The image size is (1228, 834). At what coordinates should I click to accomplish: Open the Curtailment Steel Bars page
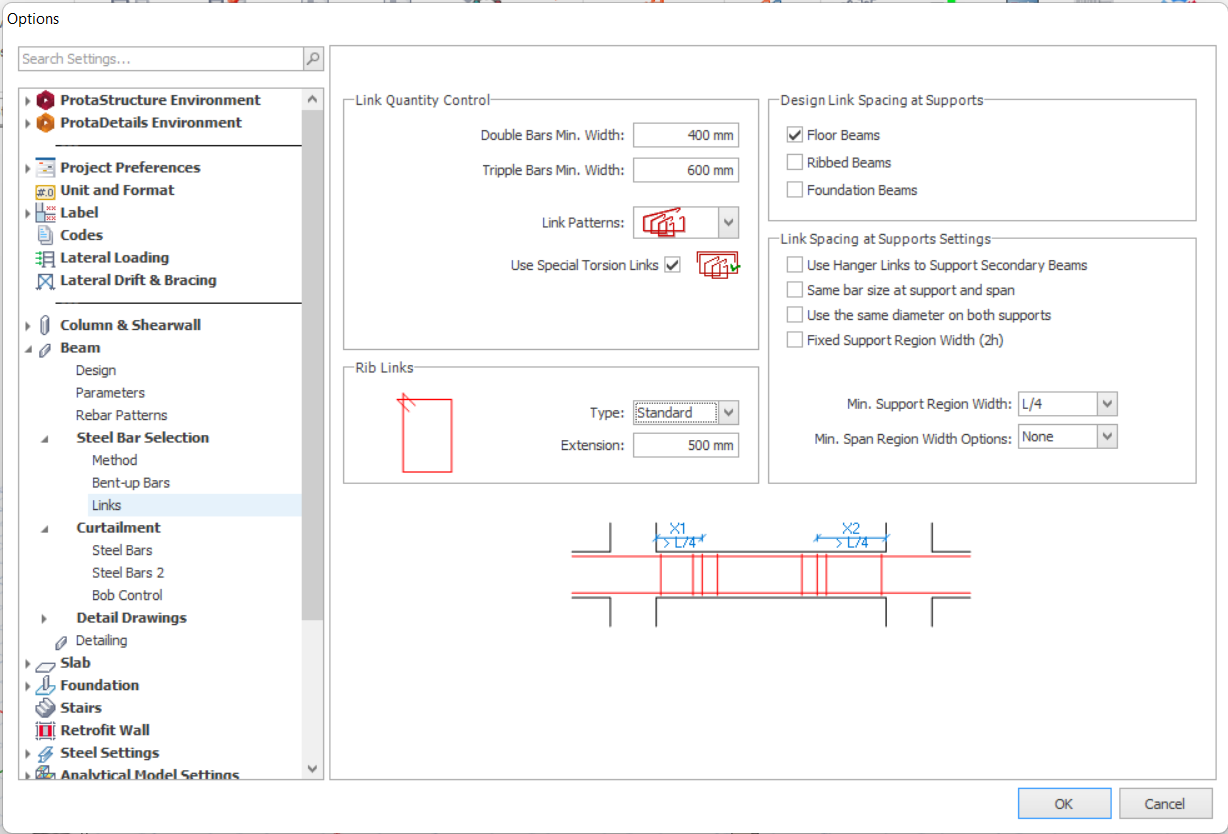[121, 550]
